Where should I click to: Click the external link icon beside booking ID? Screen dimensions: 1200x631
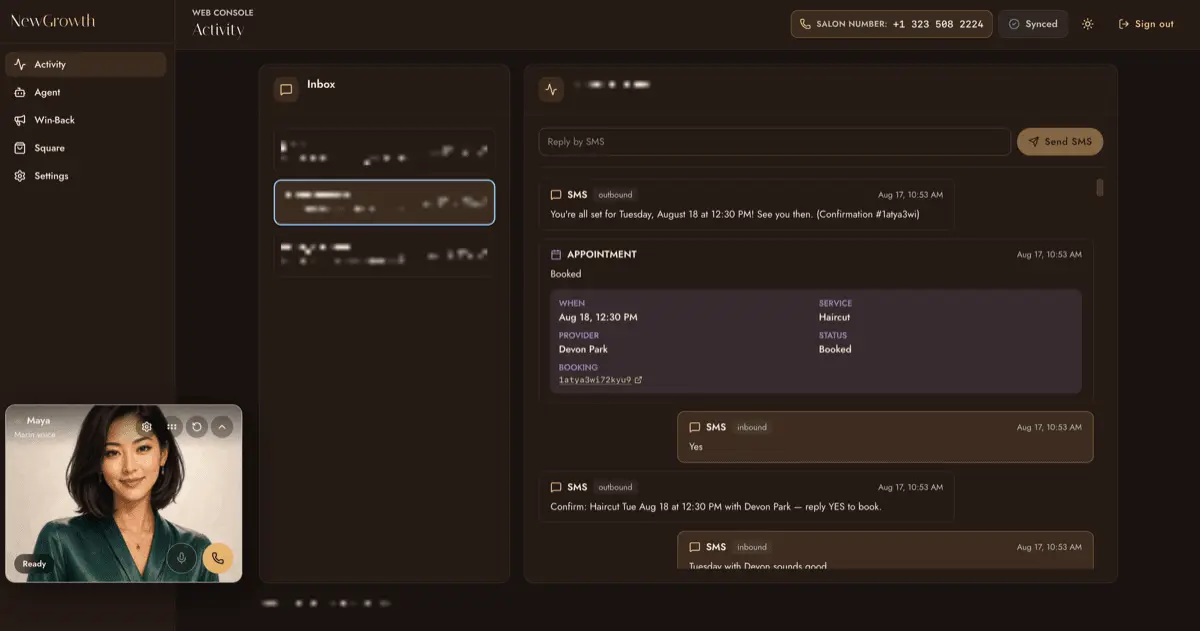click(639, 380)
